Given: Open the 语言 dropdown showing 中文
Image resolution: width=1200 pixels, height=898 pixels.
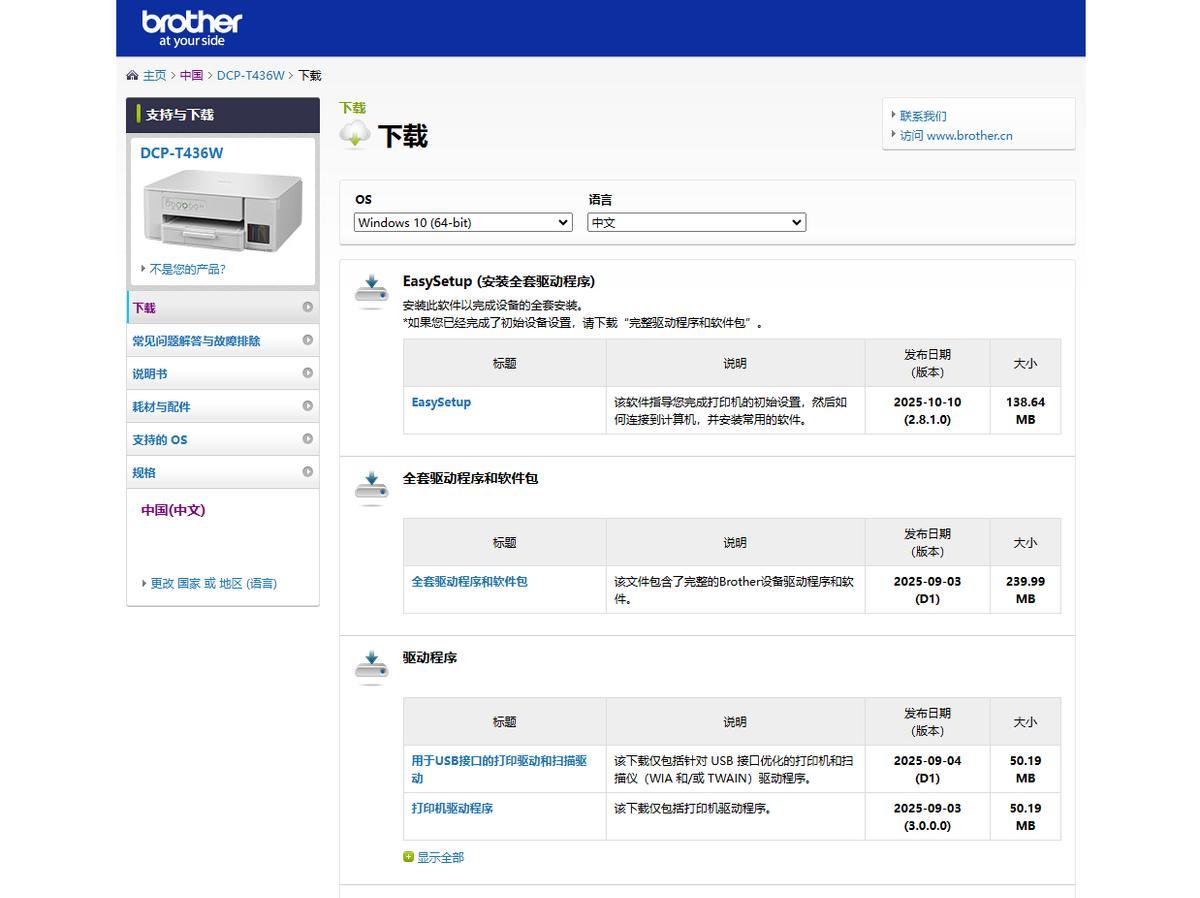Looking at the screenshot, I should coord(696,223).
